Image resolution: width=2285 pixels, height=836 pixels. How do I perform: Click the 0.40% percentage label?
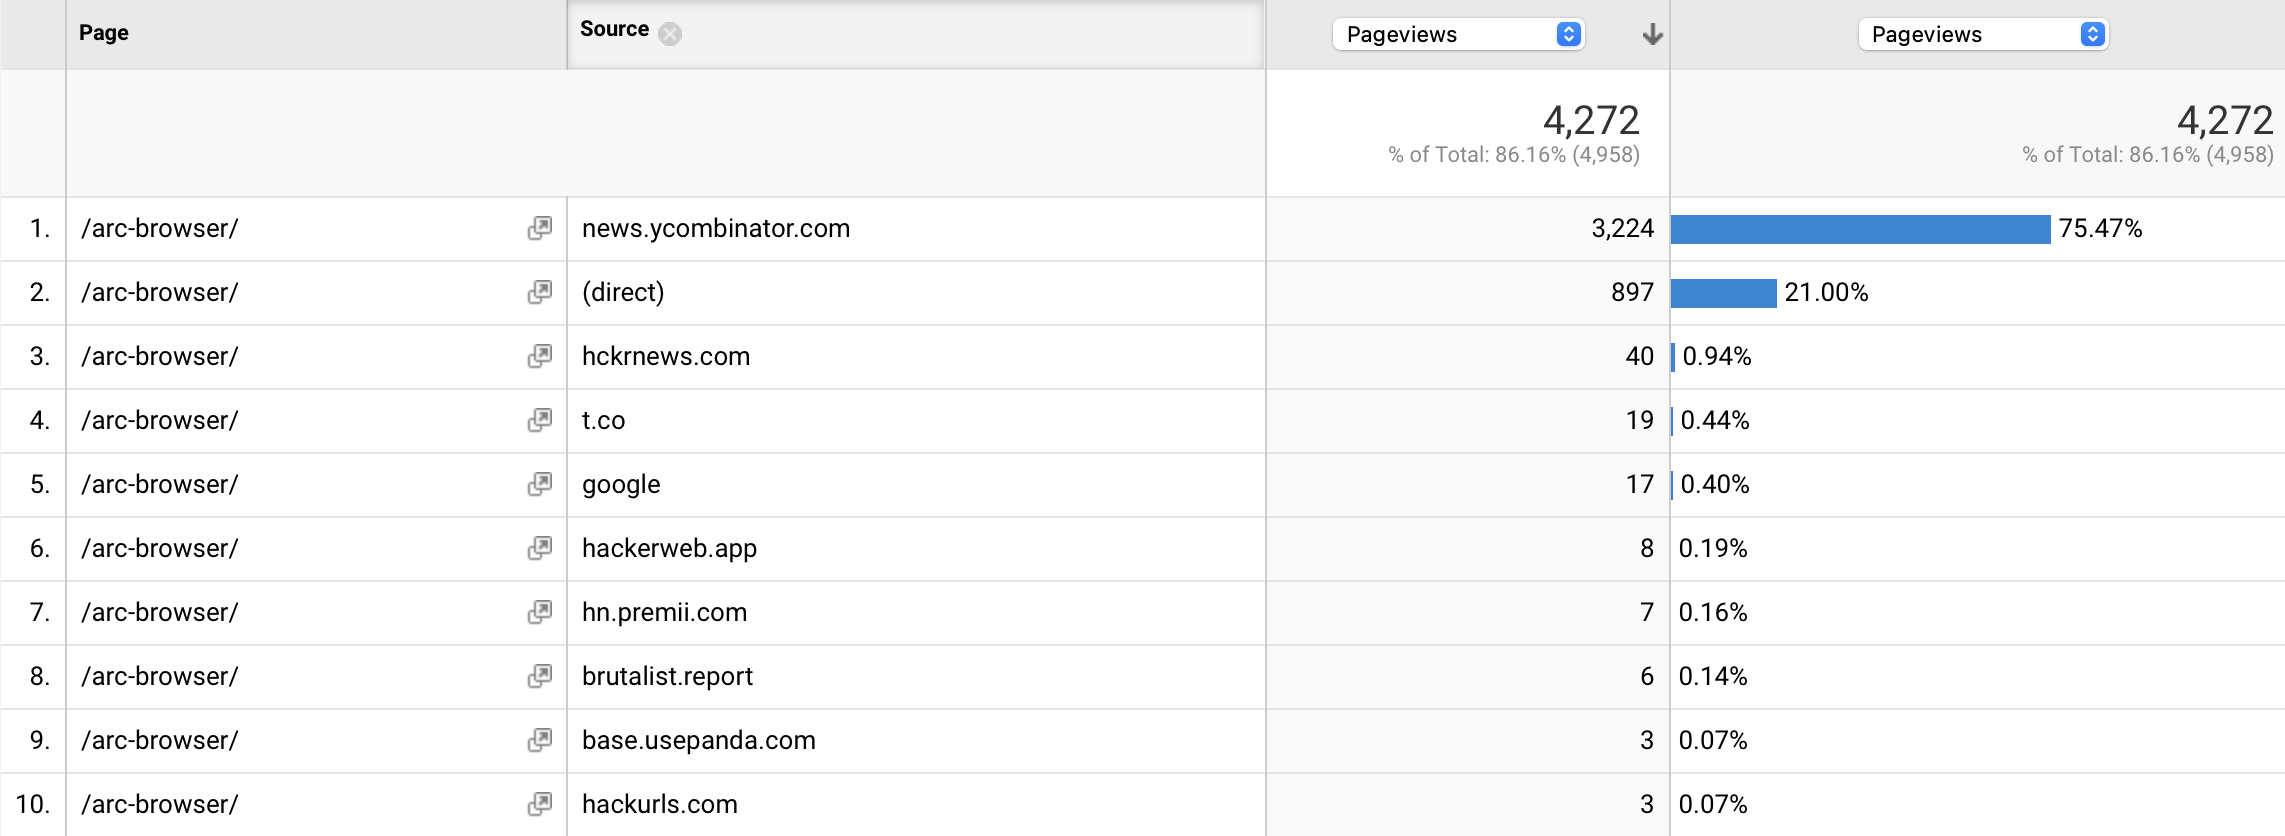[1715, 484]
